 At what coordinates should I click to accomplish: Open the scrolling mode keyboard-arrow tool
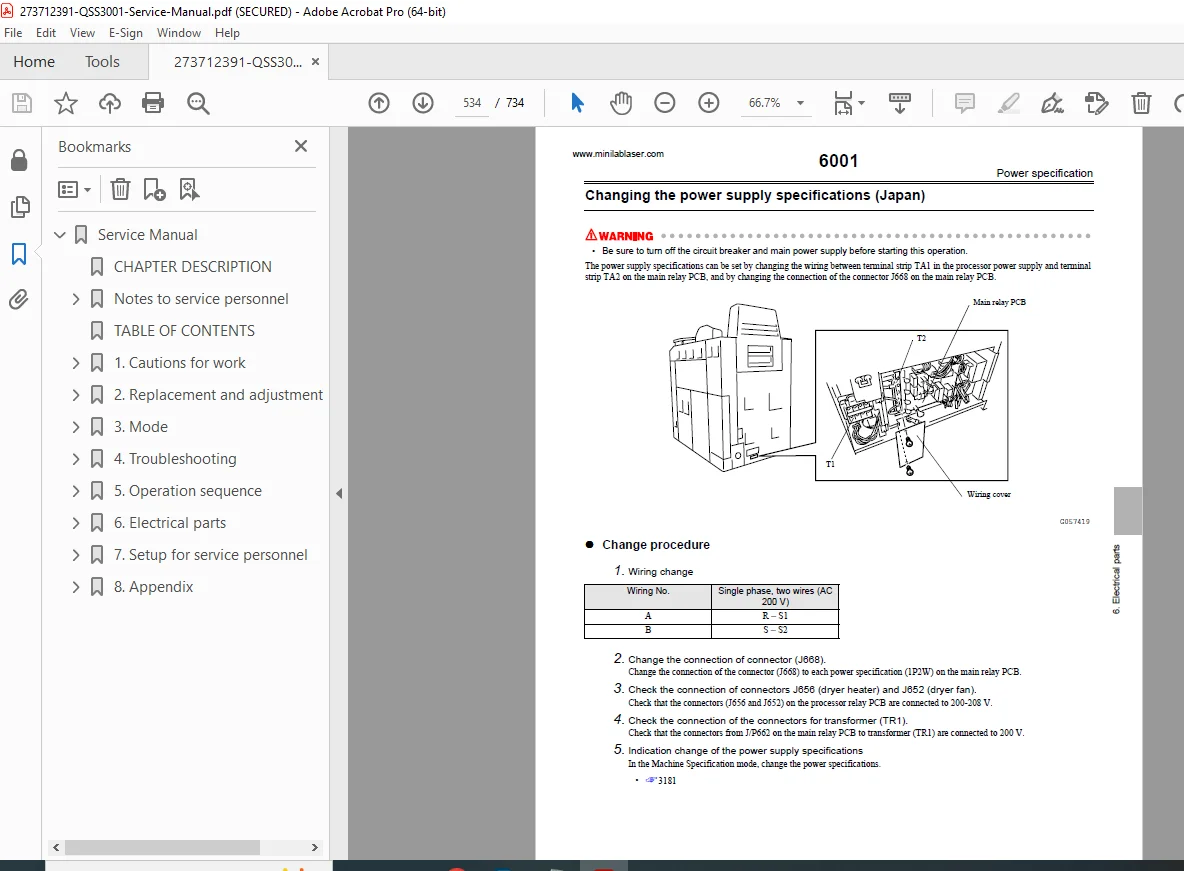[899, 103]
